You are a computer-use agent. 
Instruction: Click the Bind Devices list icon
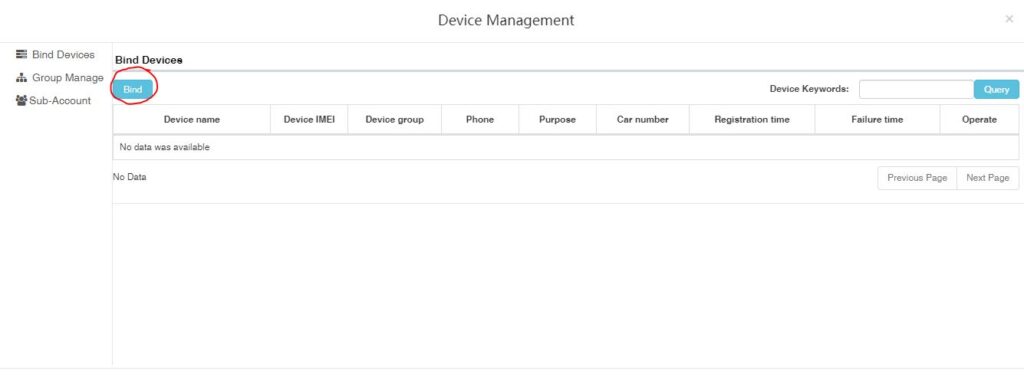[x=21, y=54]
